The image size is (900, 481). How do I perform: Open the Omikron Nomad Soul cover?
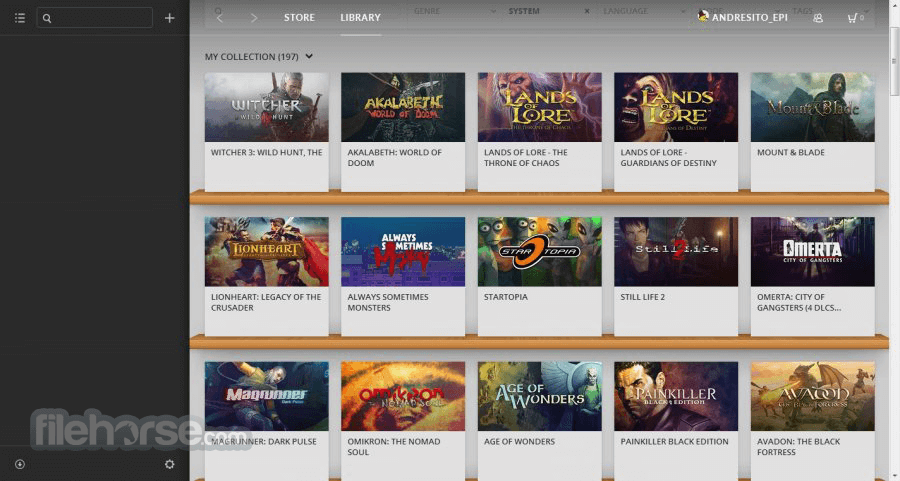[403, 397]
